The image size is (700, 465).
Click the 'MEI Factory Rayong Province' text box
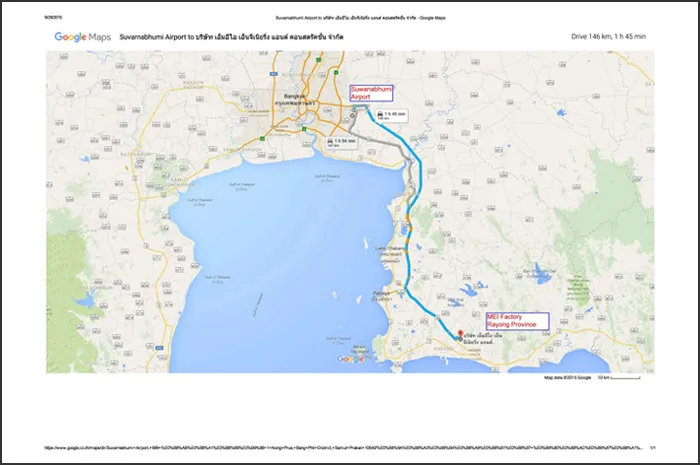[x=517, y=321]
